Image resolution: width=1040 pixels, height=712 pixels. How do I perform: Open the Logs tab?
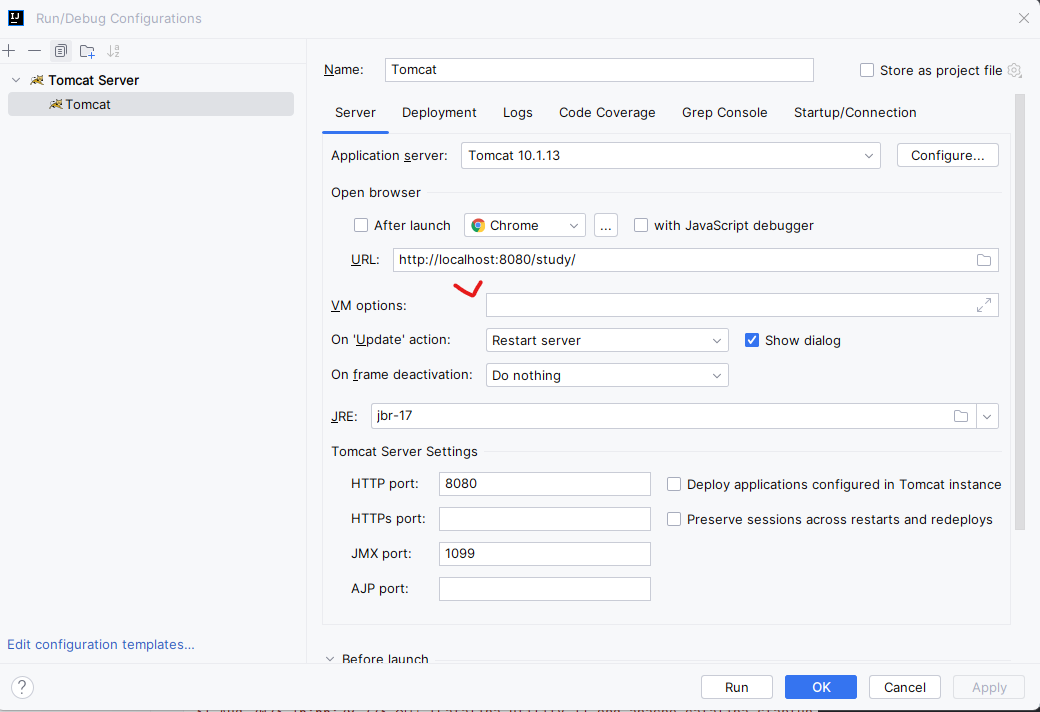517,113
